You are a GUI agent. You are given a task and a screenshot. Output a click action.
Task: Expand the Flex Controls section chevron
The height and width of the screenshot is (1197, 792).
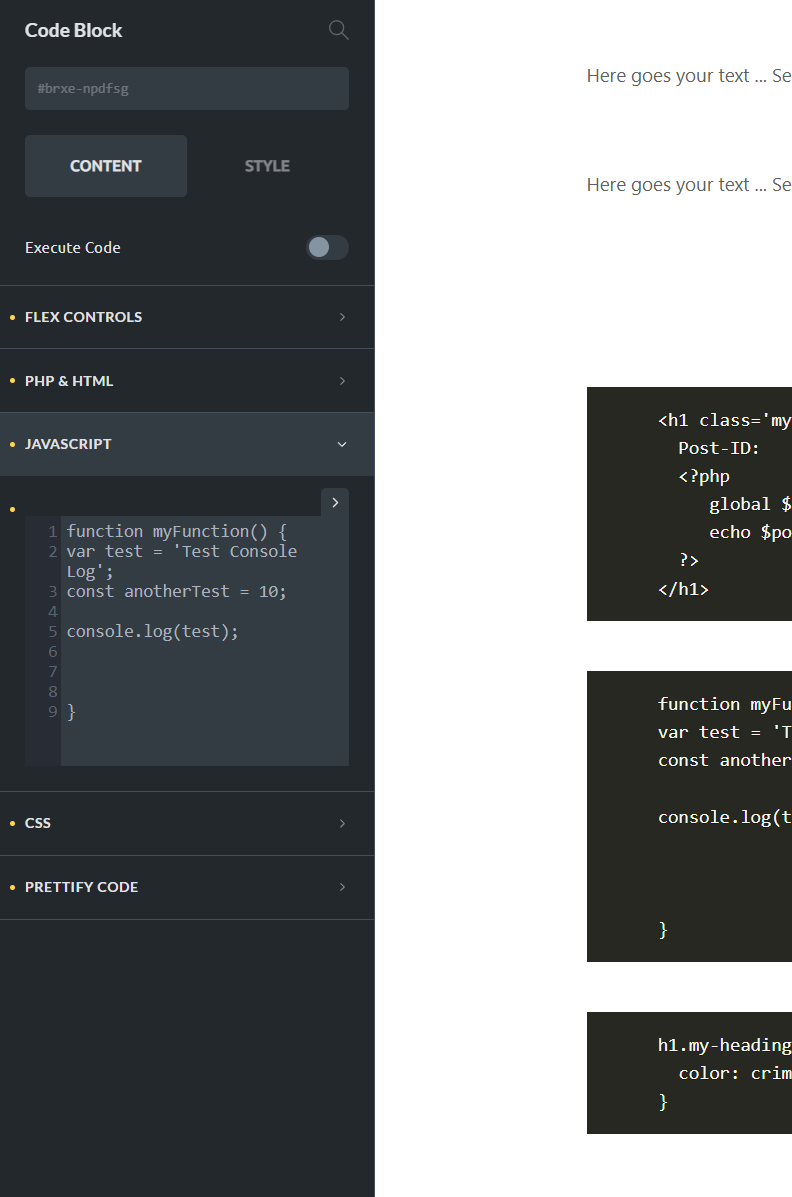pos(342,317)
